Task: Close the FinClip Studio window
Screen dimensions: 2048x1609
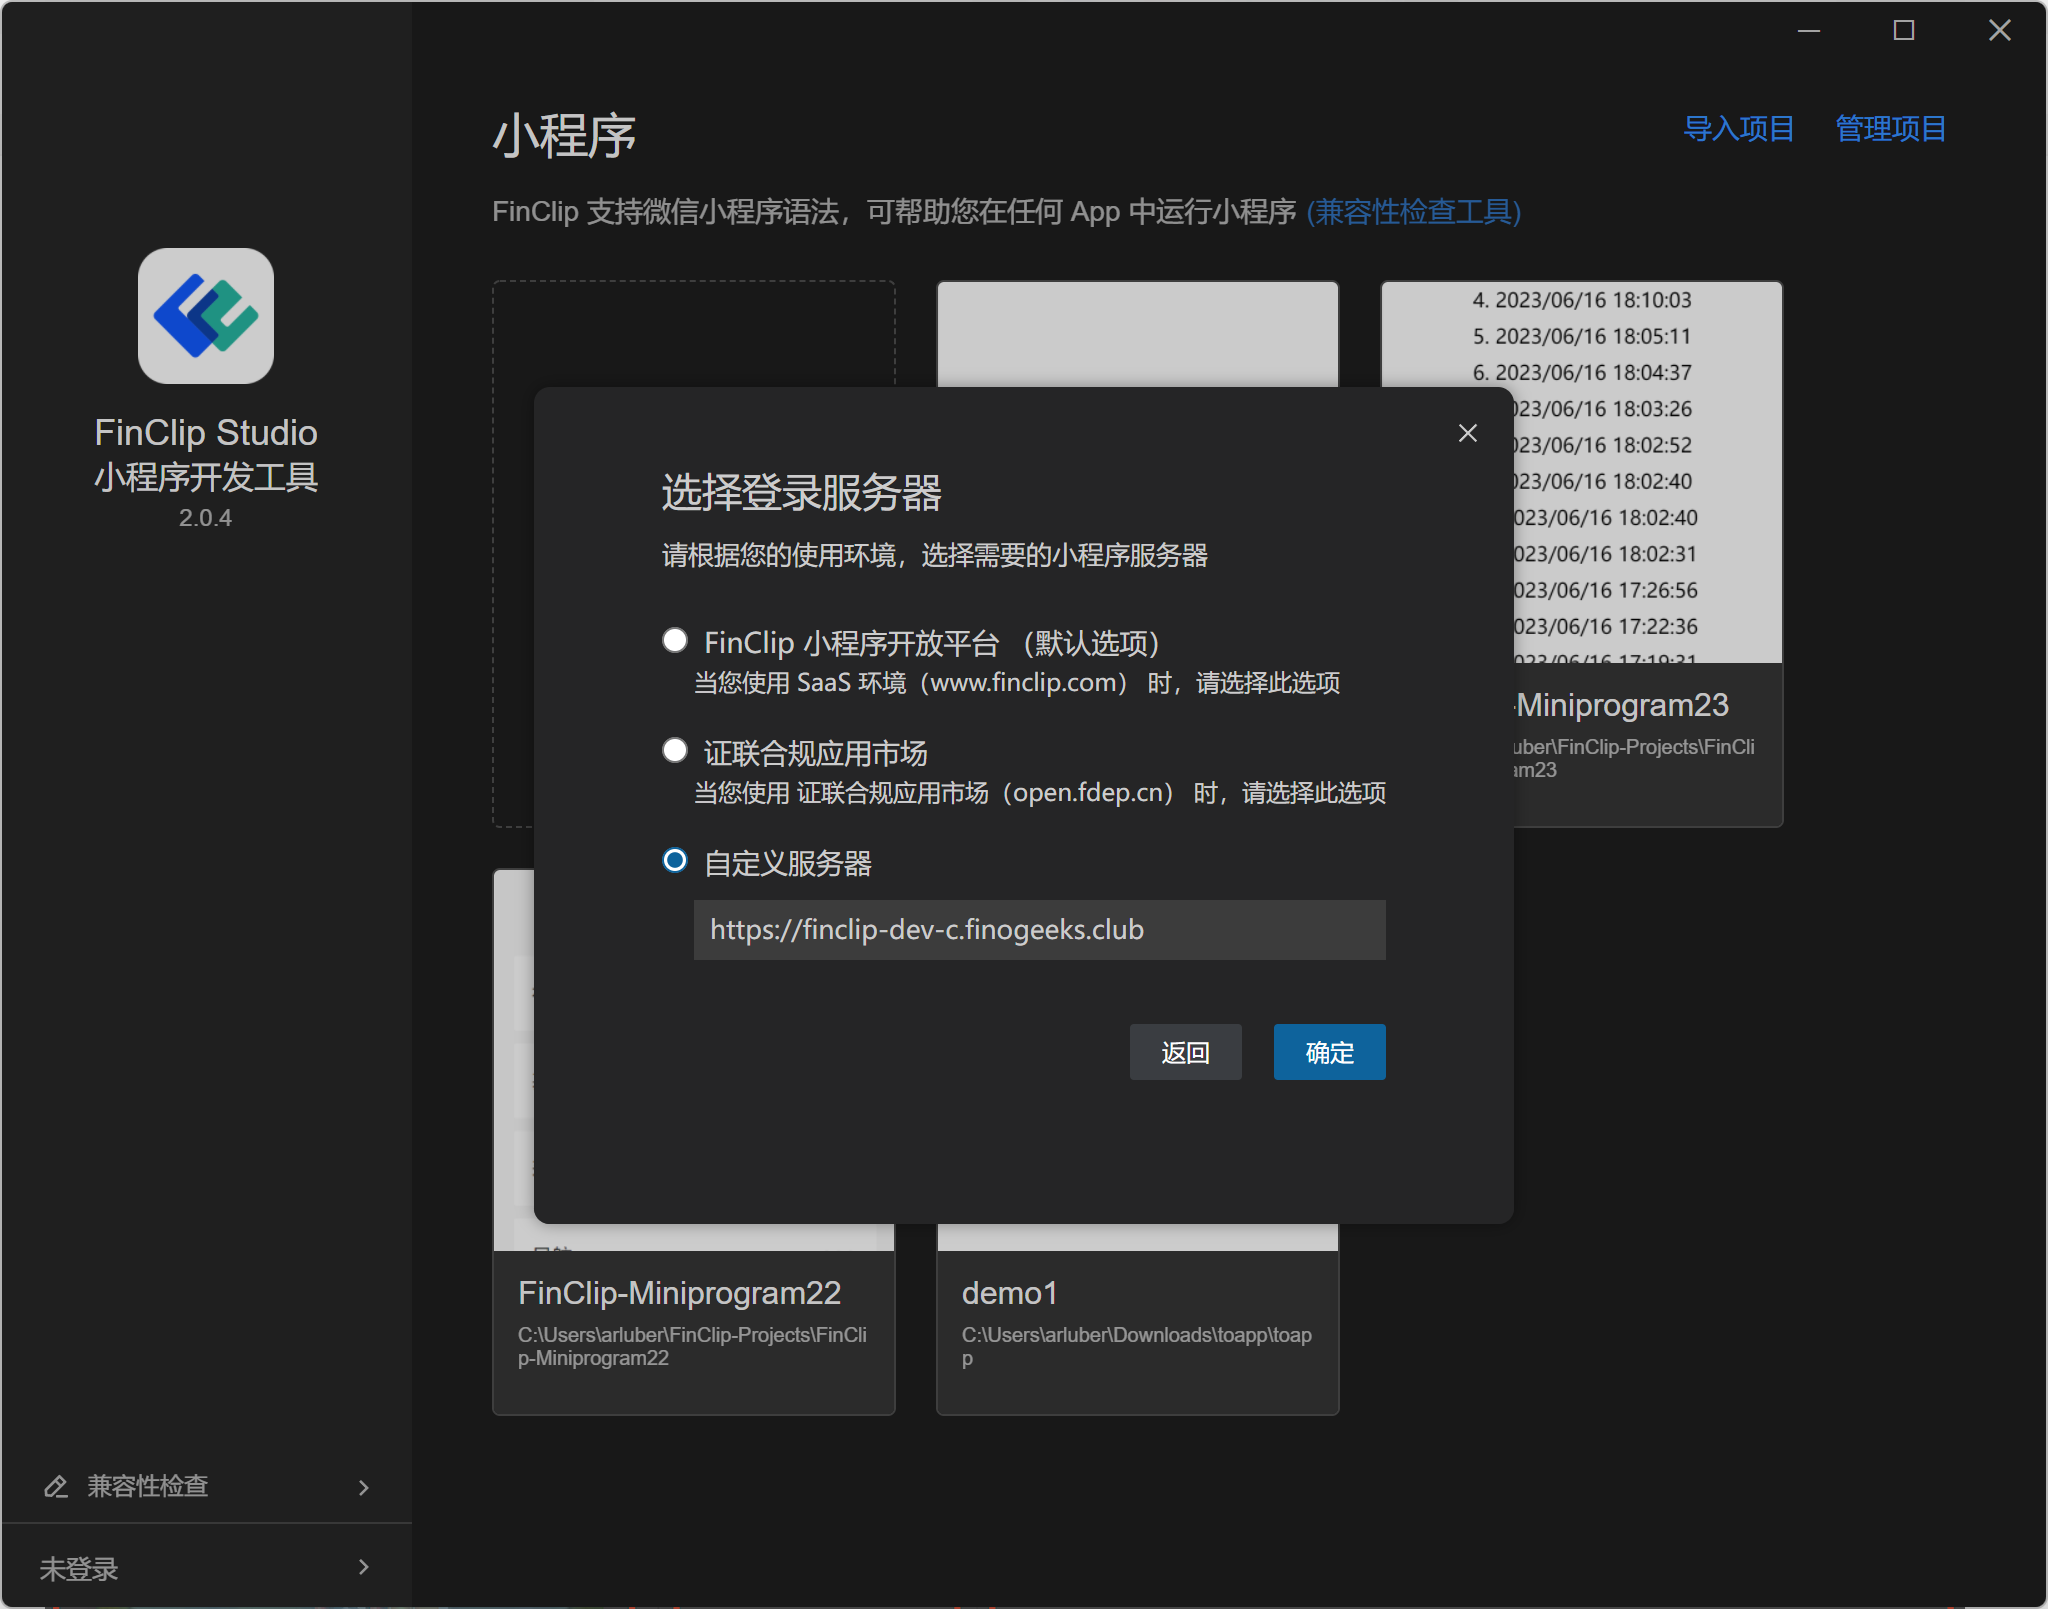Action: point(1999,31)
